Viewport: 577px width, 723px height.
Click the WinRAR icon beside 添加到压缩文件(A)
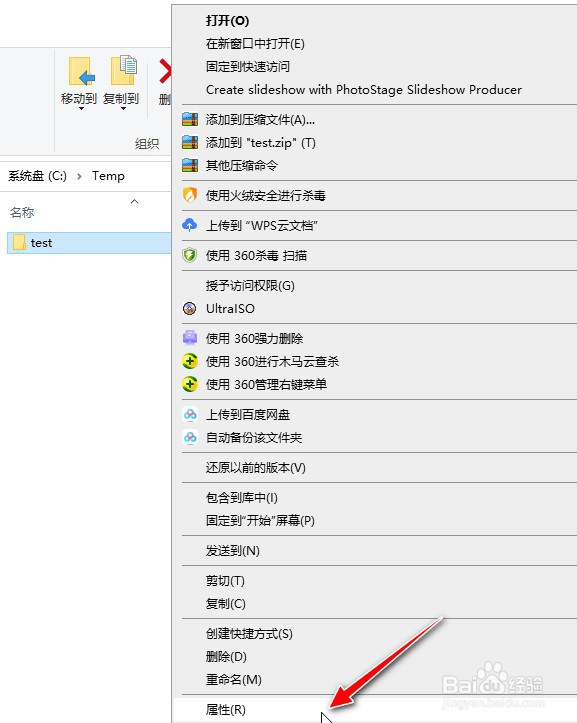[x=190, y=119]
